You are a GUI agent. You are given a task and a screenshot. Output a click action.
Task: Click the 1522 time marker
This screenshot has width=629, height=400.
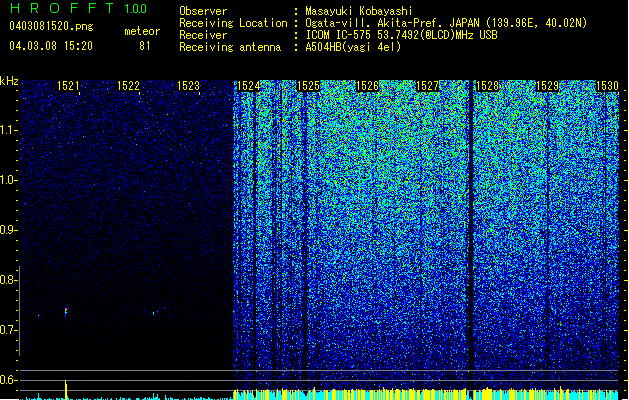[128, 86]
